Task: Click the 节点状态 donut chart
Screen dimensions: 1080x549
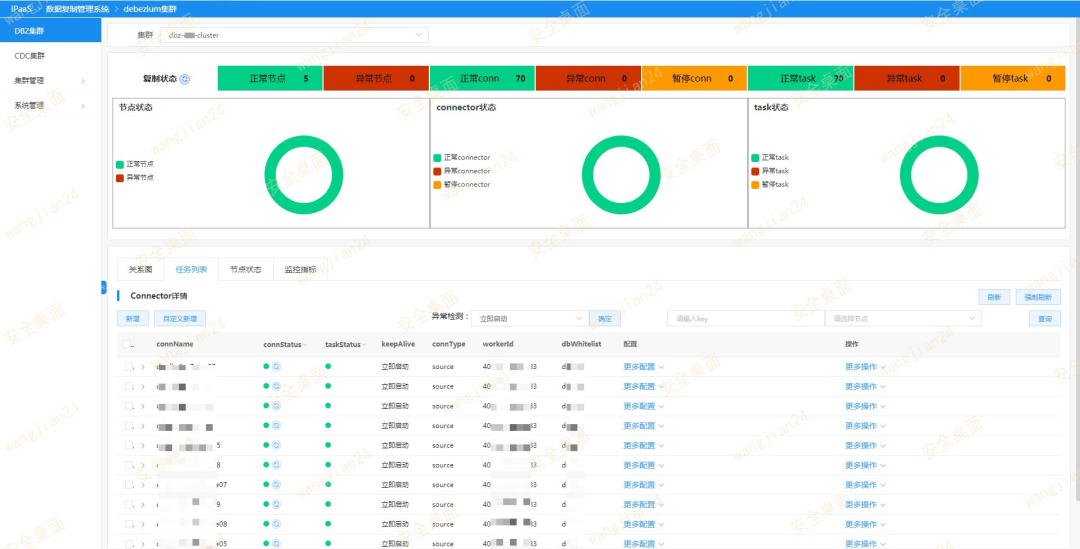Action: pos(304,175)
